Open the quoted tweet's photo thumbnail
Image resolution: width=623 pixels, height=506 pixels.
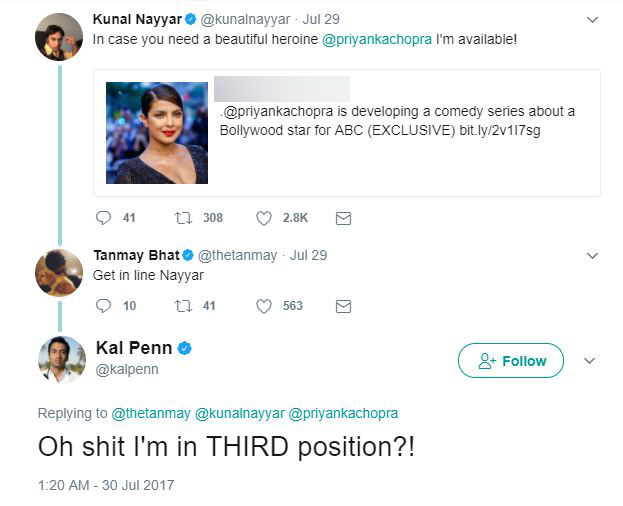(x=157, y=133)
